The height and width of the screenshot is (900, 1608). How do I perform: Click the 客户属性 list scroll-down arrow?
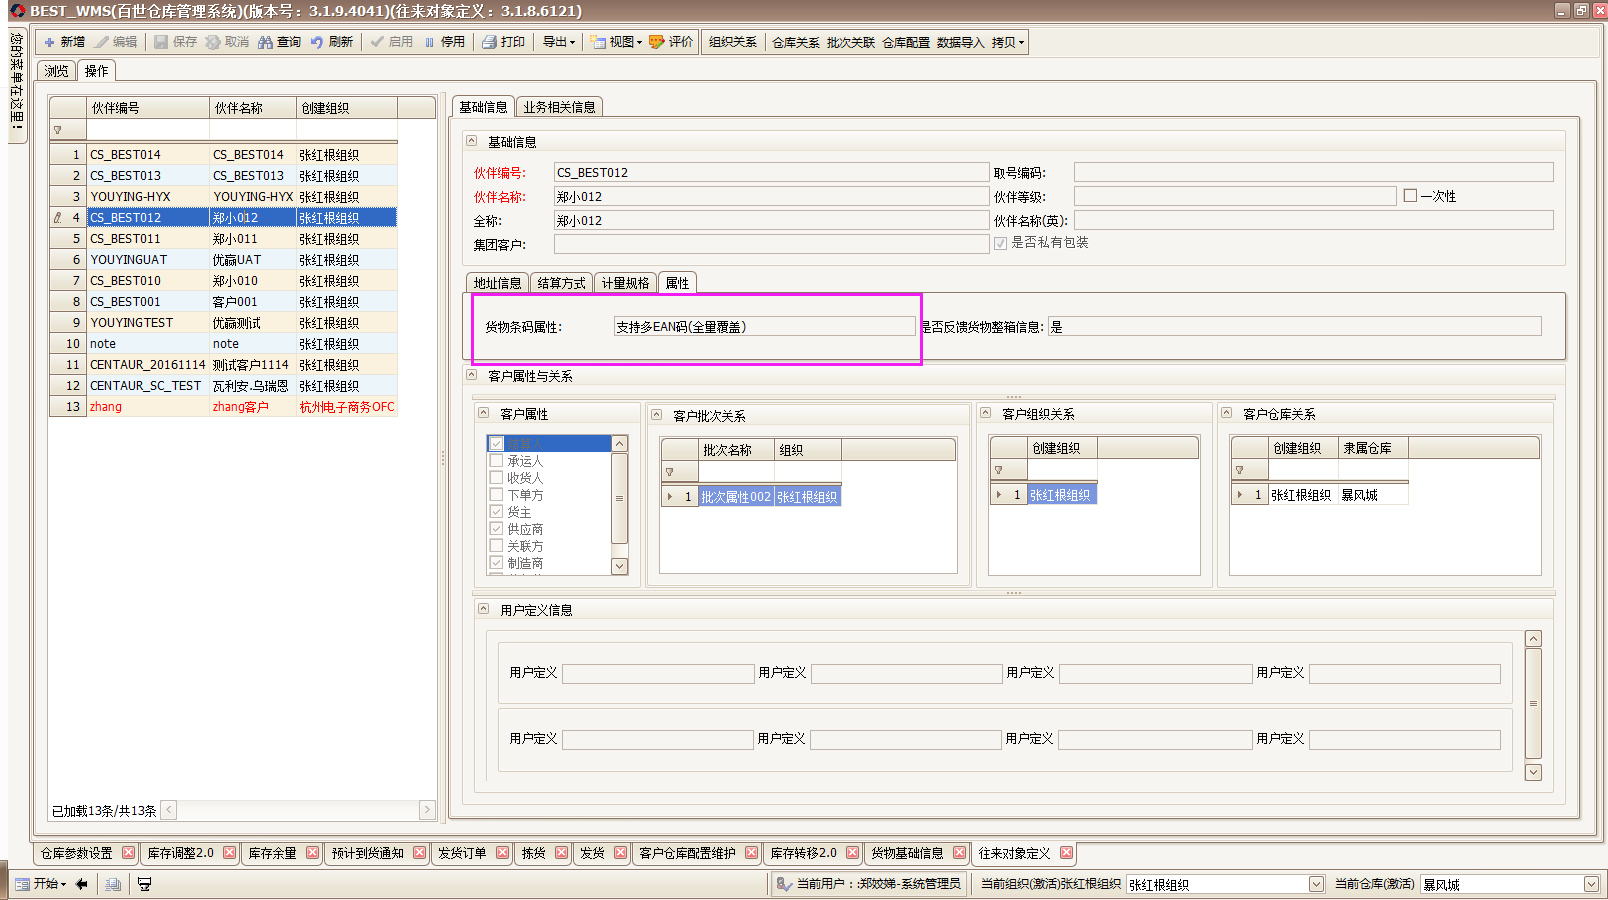(x=619, y=566)
